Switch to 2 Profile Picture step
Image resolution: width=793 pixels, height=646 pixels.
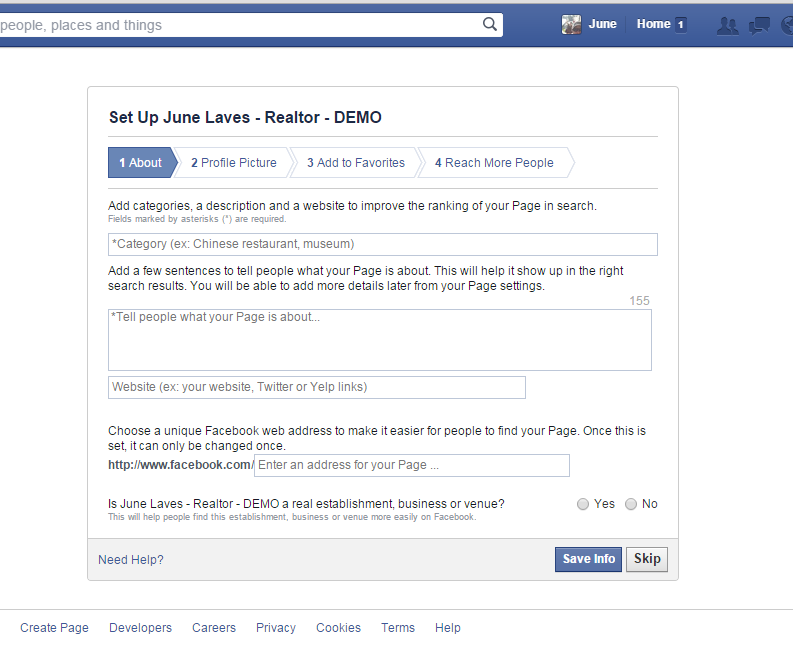click(x=234, y=162)
